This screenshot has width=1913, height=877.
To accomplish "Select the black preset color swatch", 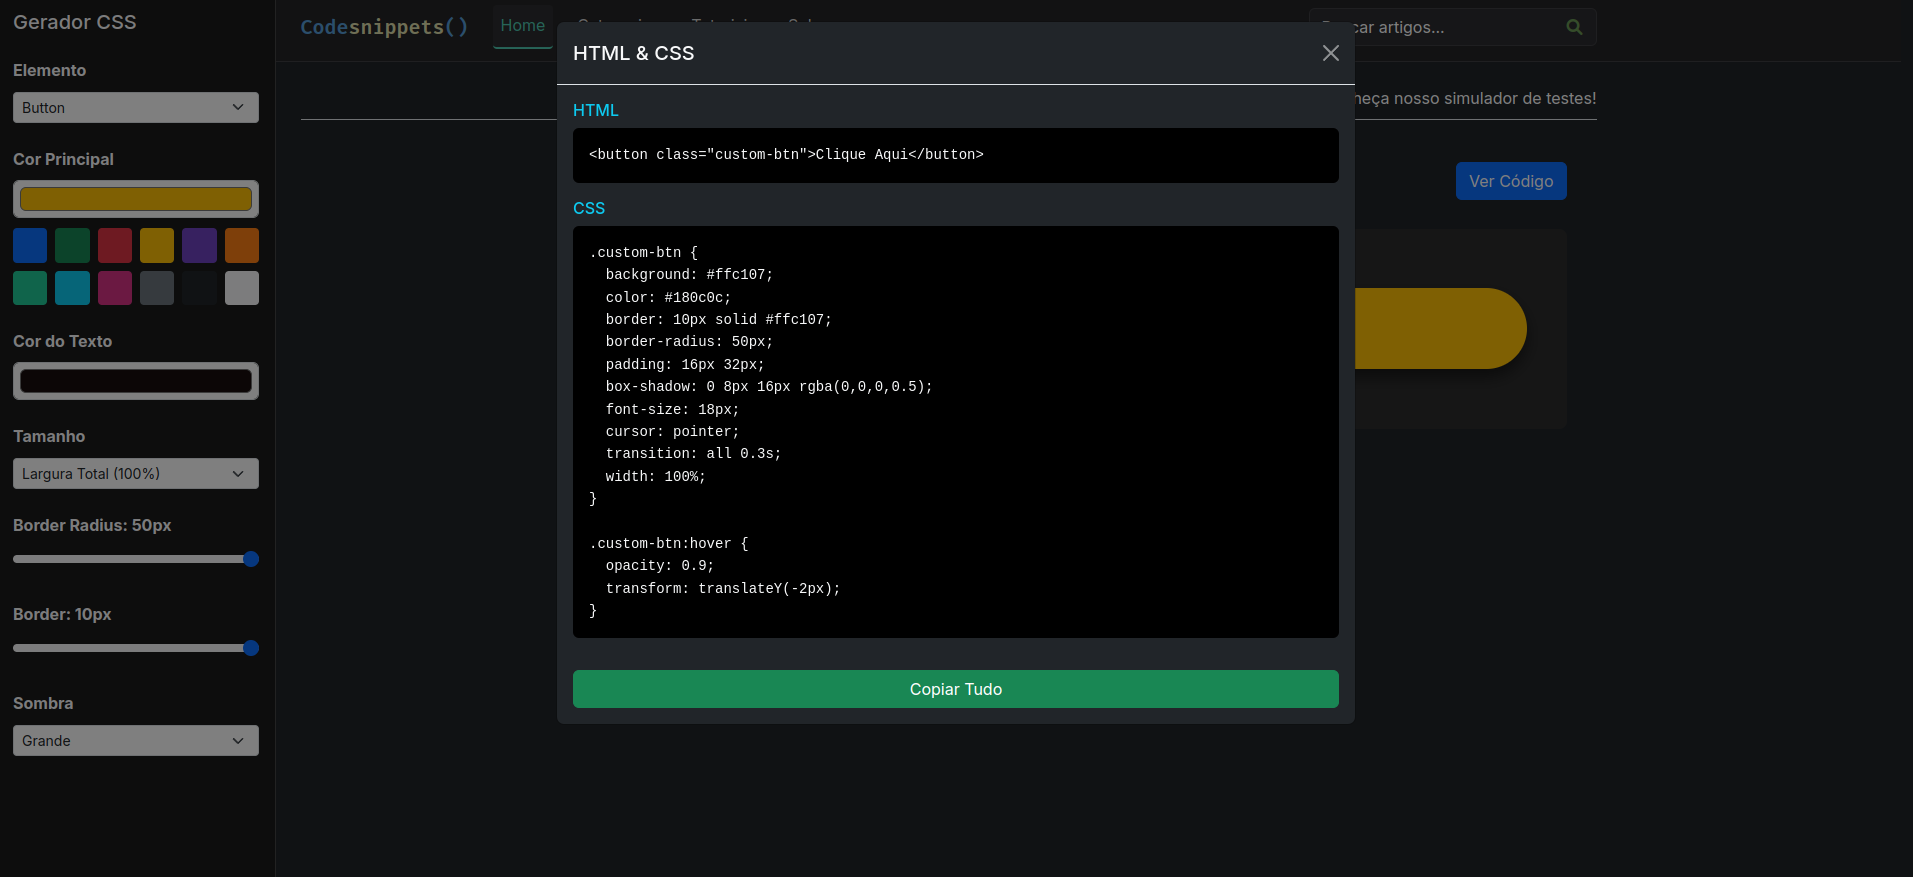I will point(199,288).
